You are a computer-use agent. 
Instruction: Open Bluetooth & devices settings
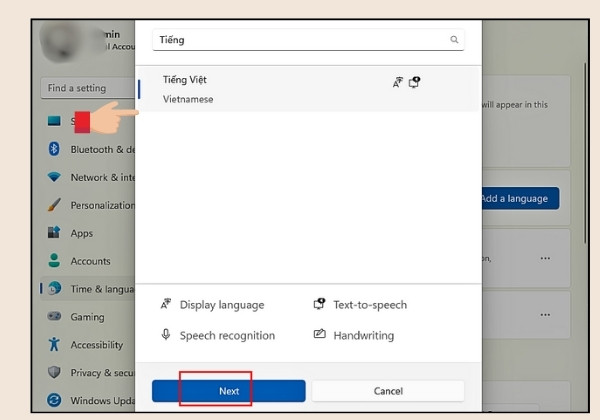coord(88,149)
